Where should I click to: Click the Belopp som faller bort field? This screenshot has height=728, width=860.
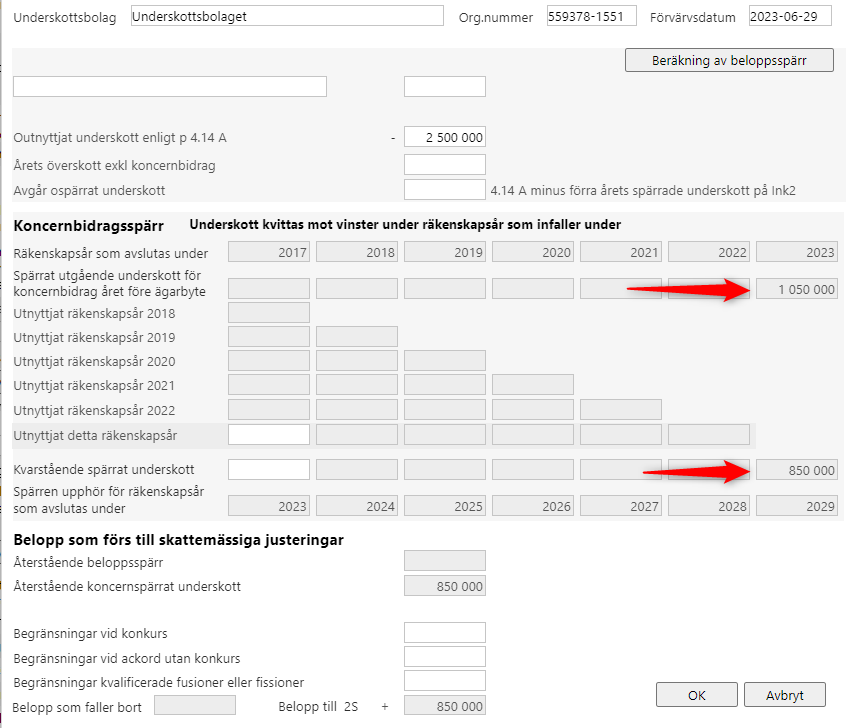[x=195, y=706]
